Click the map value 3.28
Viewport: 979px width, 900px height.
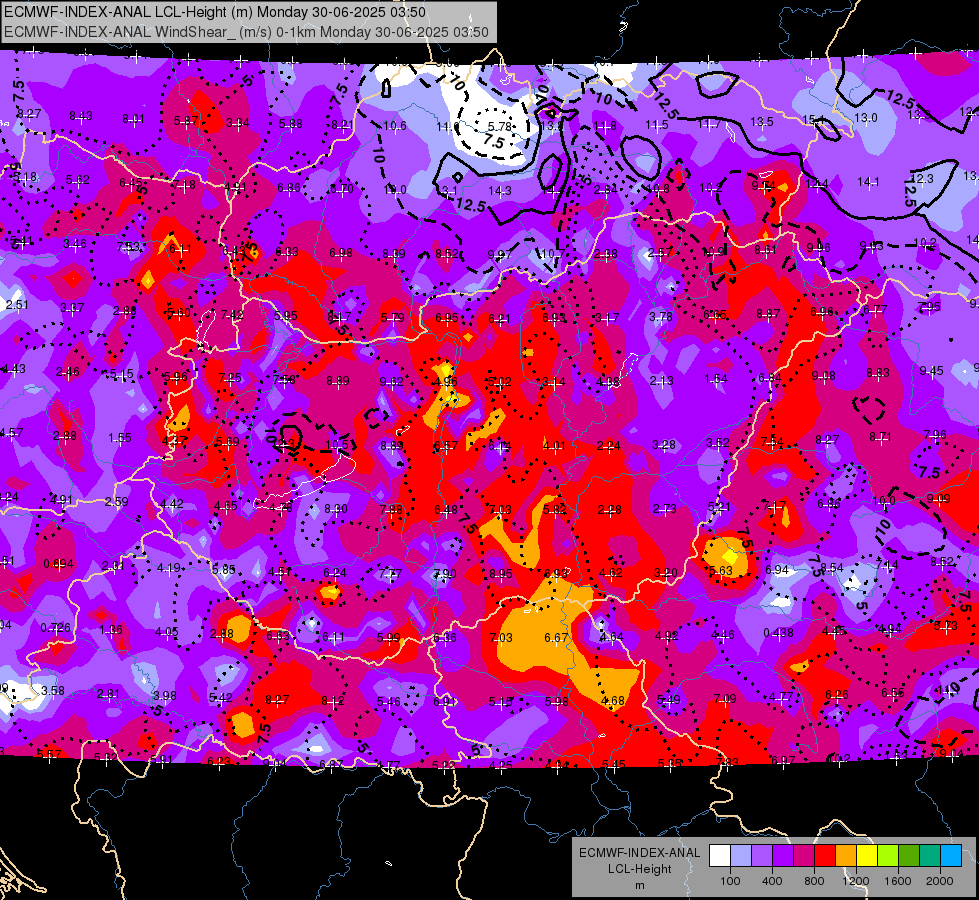[x=664, y=445]
